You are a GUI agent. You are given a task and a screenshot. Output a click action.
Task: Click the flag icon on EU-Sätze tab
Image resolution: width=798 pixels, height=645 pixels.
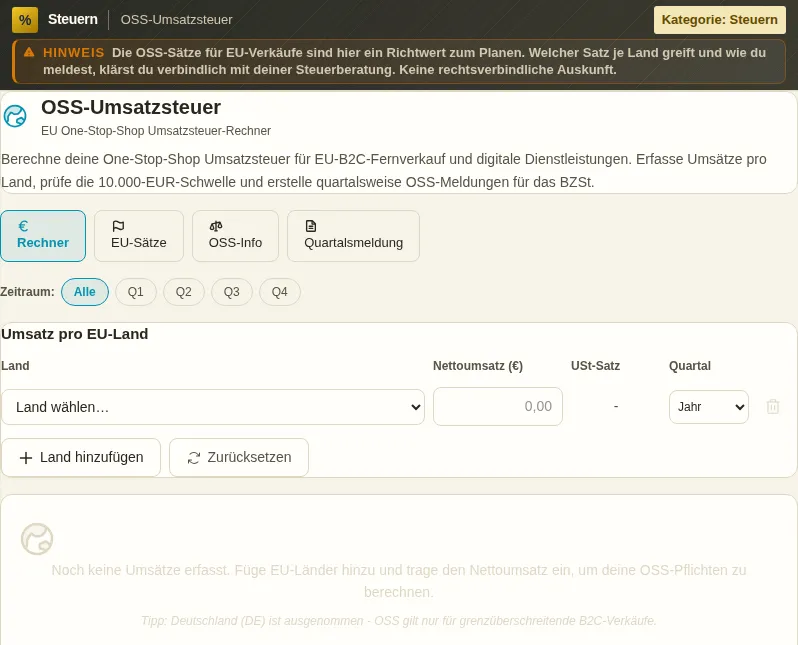coord(118,226)
